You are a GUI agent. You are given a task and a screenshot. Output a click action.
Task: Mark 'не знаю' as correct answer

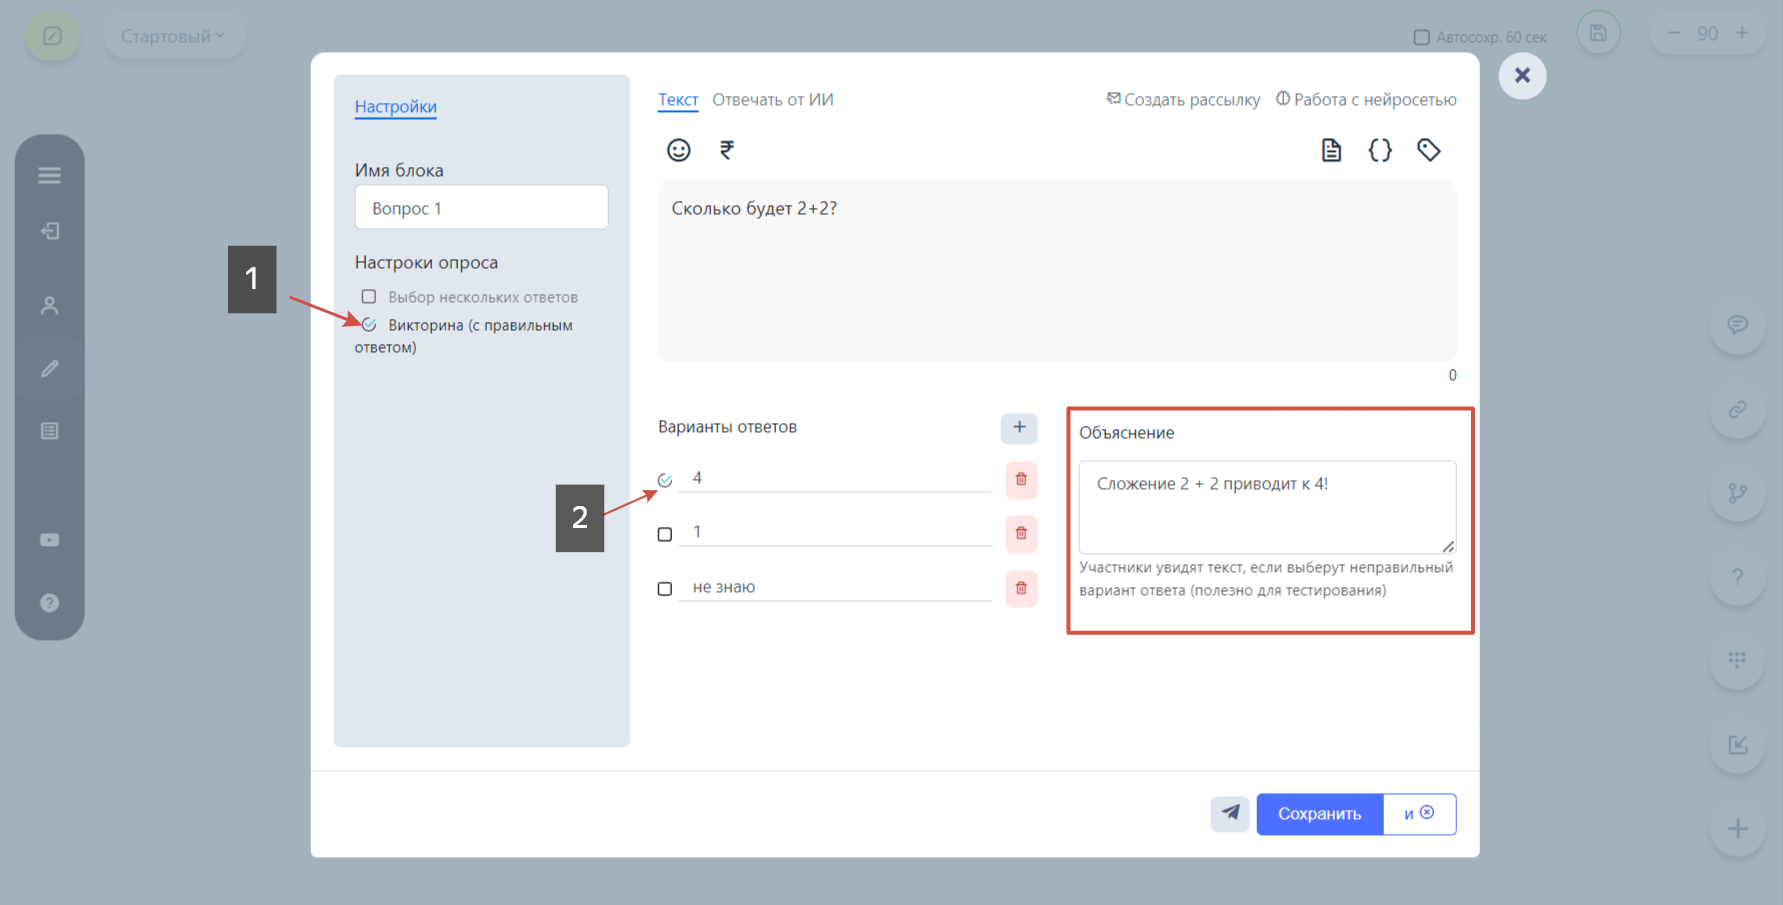pyautogui.click(x=665, y=589)
